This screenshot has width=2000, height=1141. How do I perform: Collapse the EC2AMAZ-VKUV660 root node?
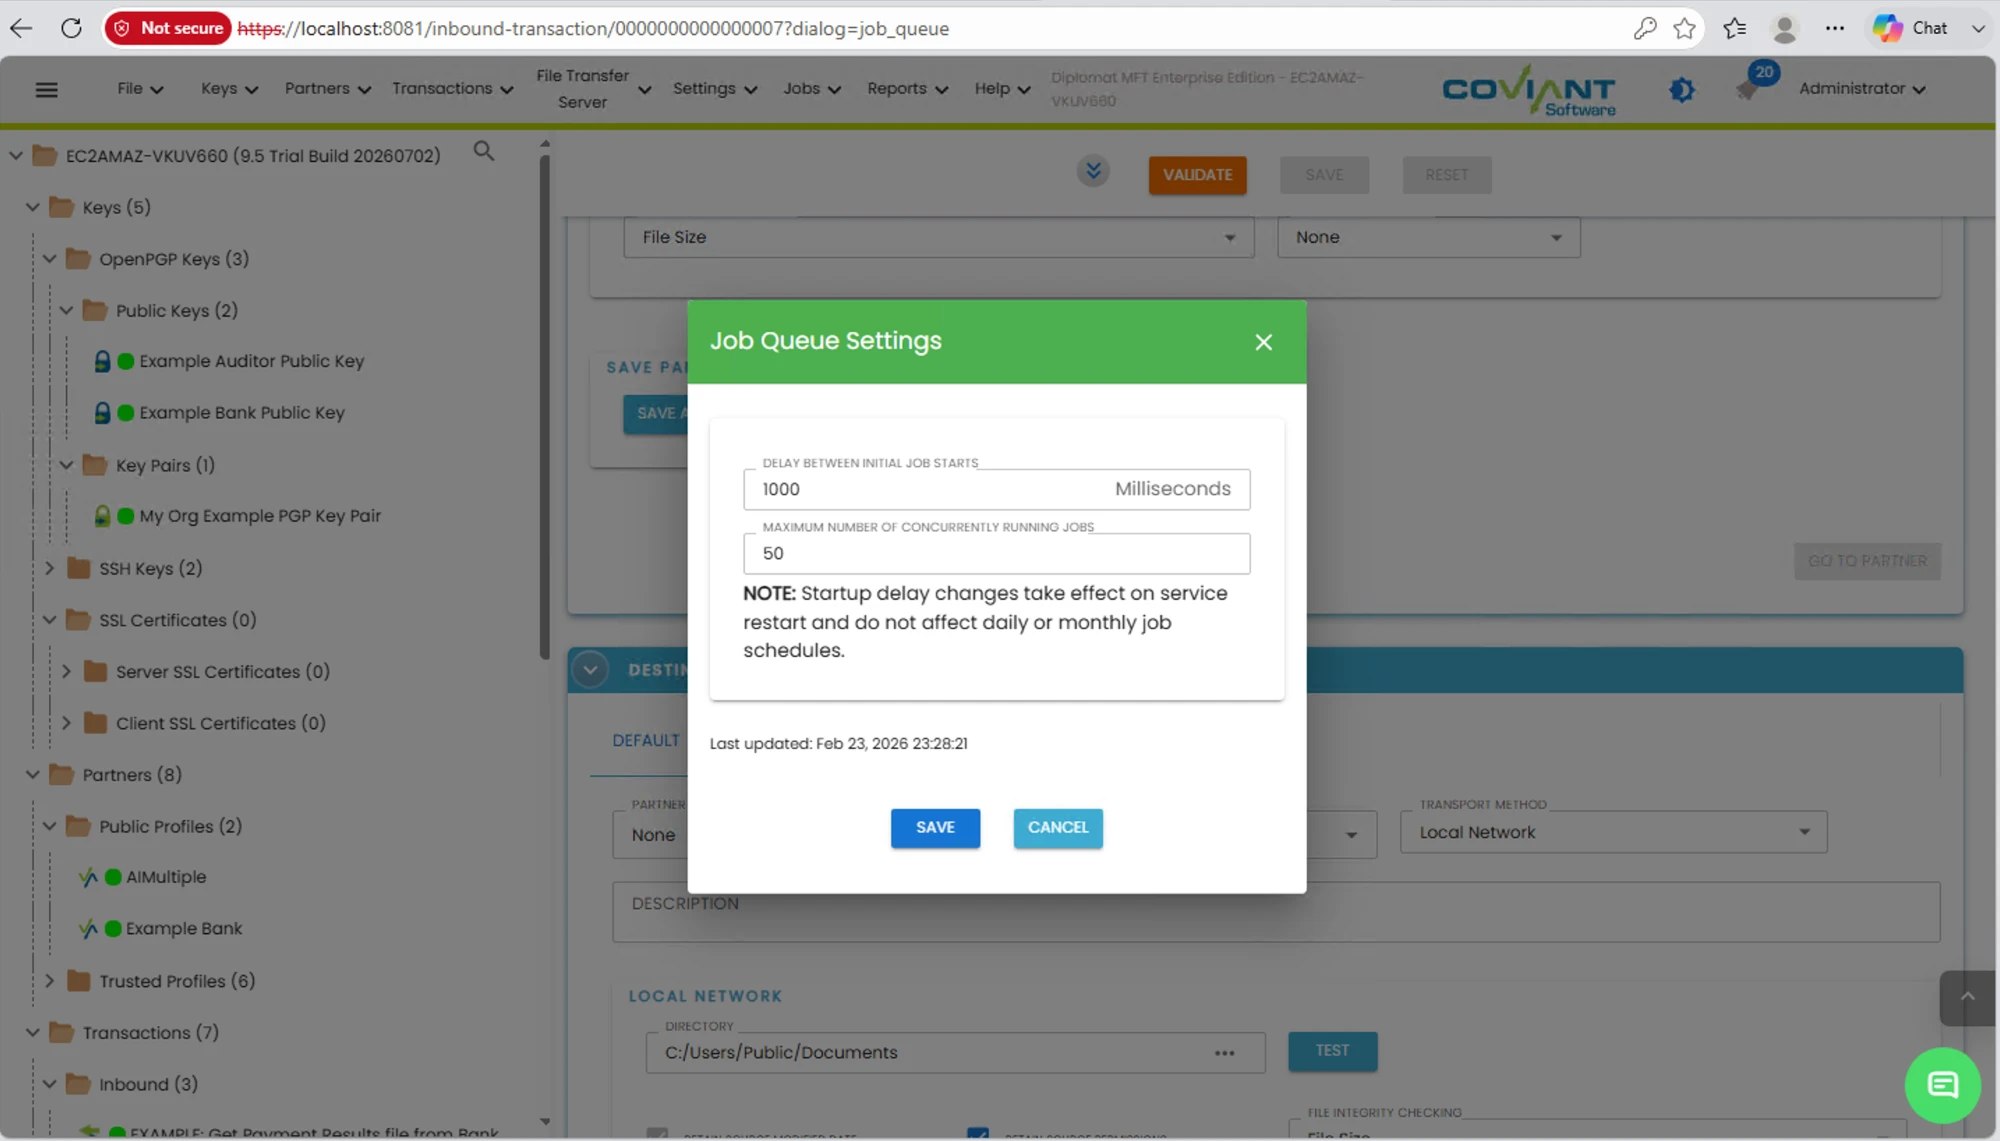click(16, 156)
